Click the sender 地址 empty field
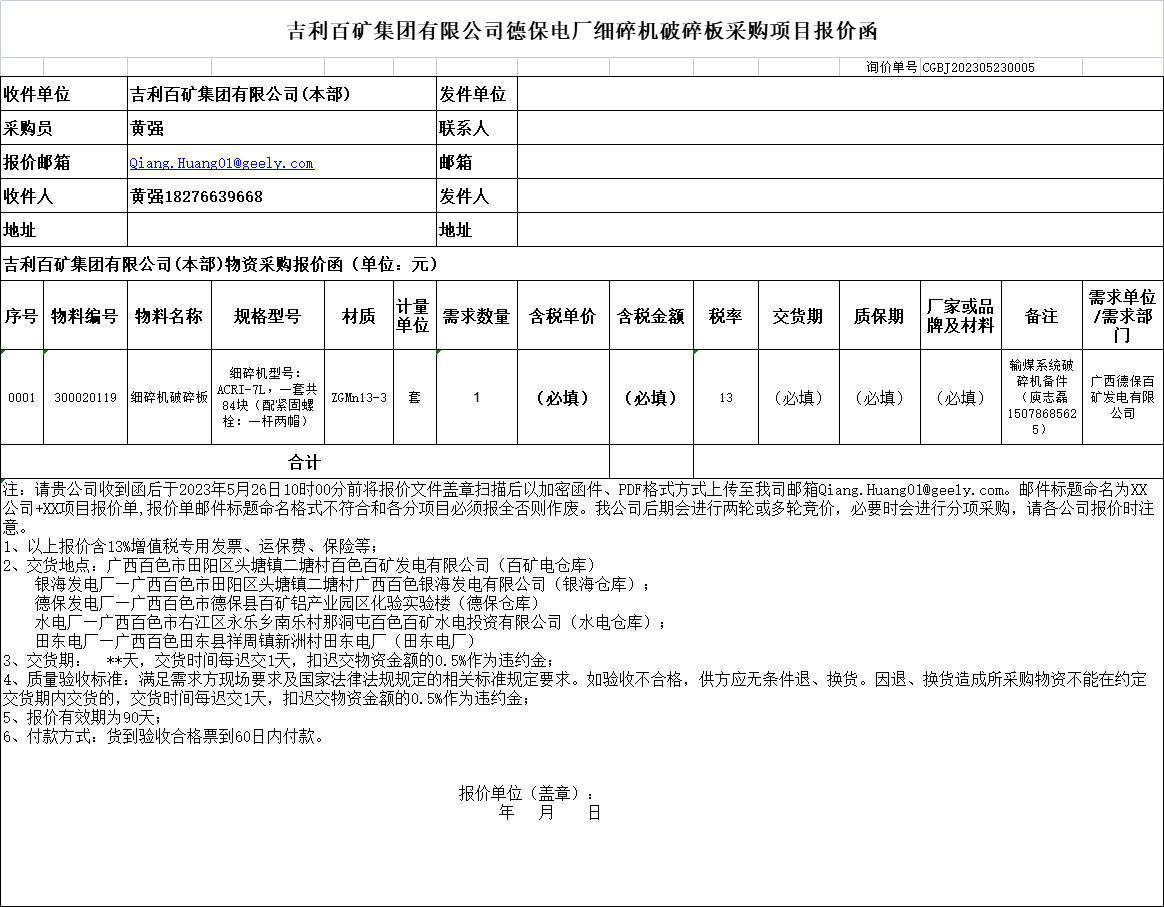1164x907 pixels. tap(840, 230)
